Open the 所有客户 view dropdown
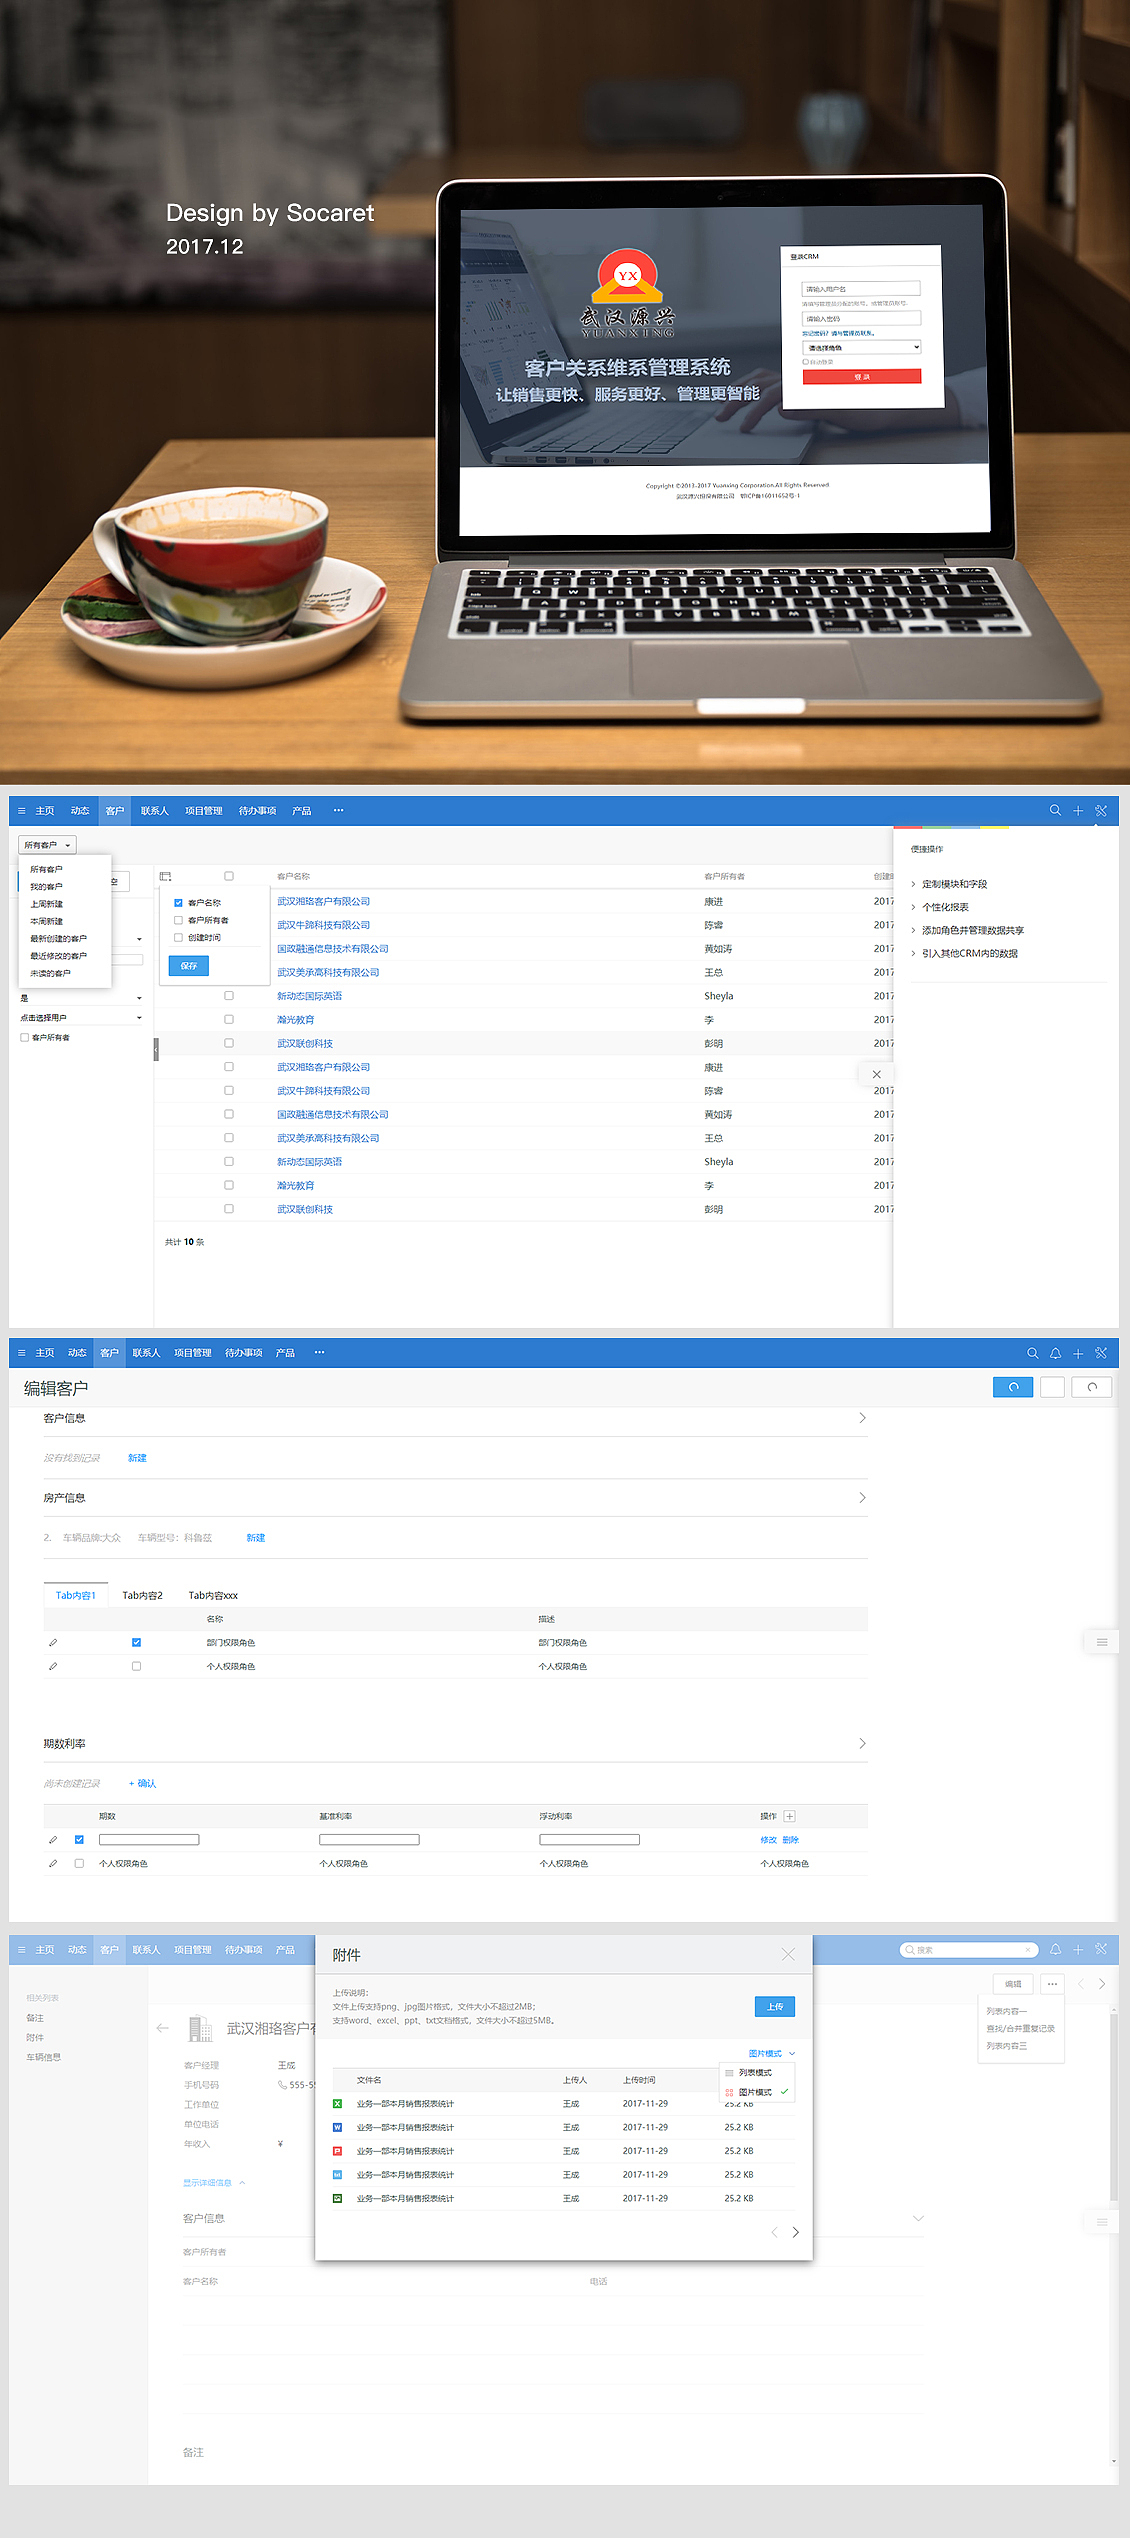 [x=47, y=845]
